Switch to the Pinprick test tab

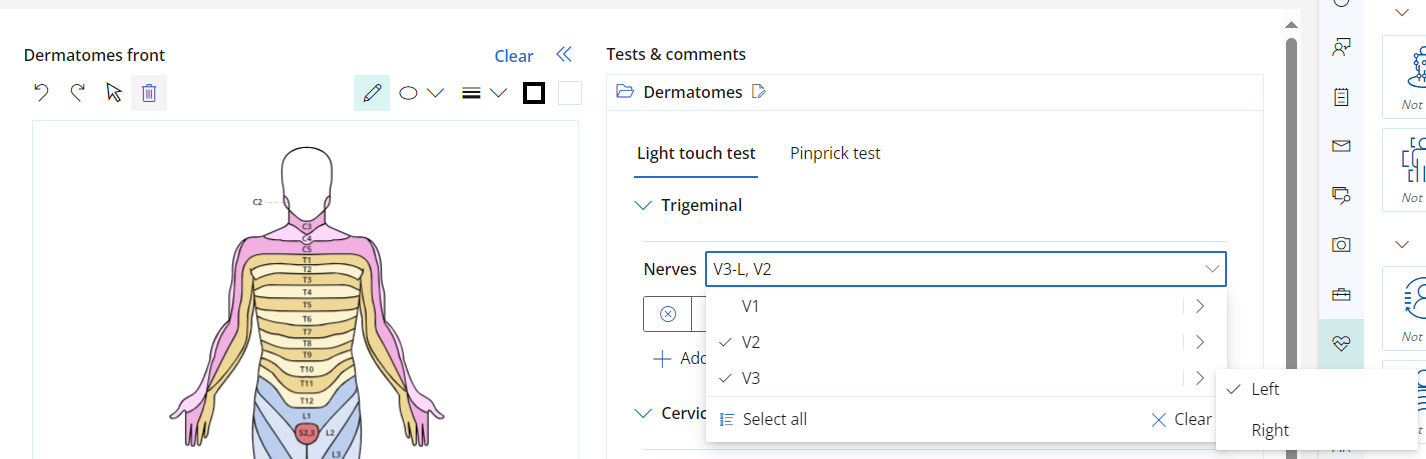(835, 153)
